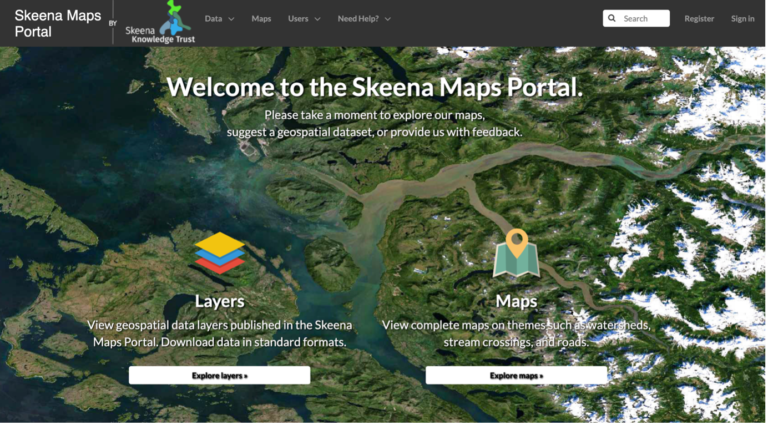Image resolution: width=768 pixels, height=425 pixels.
Task: Click the search magnifier icon
Action: pos(612,19)
